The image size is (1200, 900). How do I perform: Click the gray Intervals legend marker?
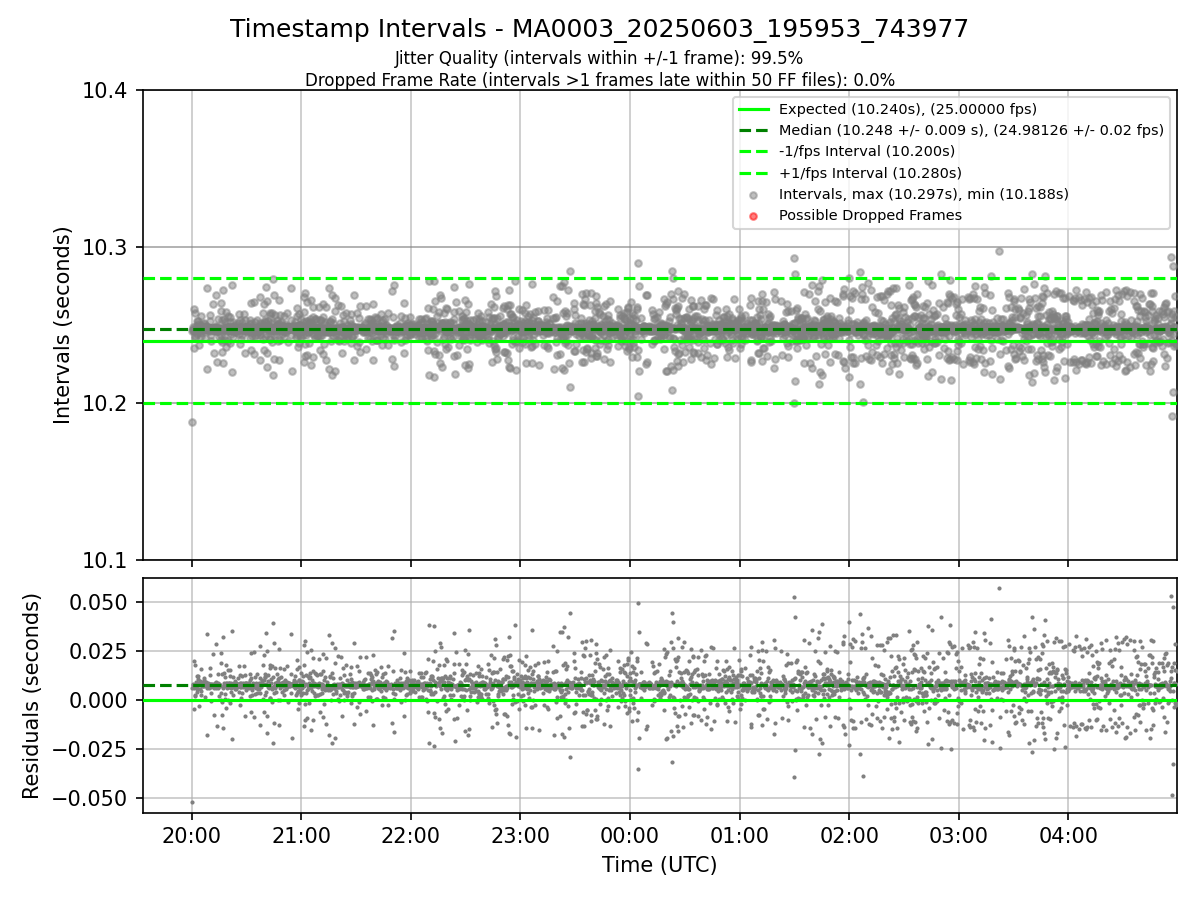[754, 195]
